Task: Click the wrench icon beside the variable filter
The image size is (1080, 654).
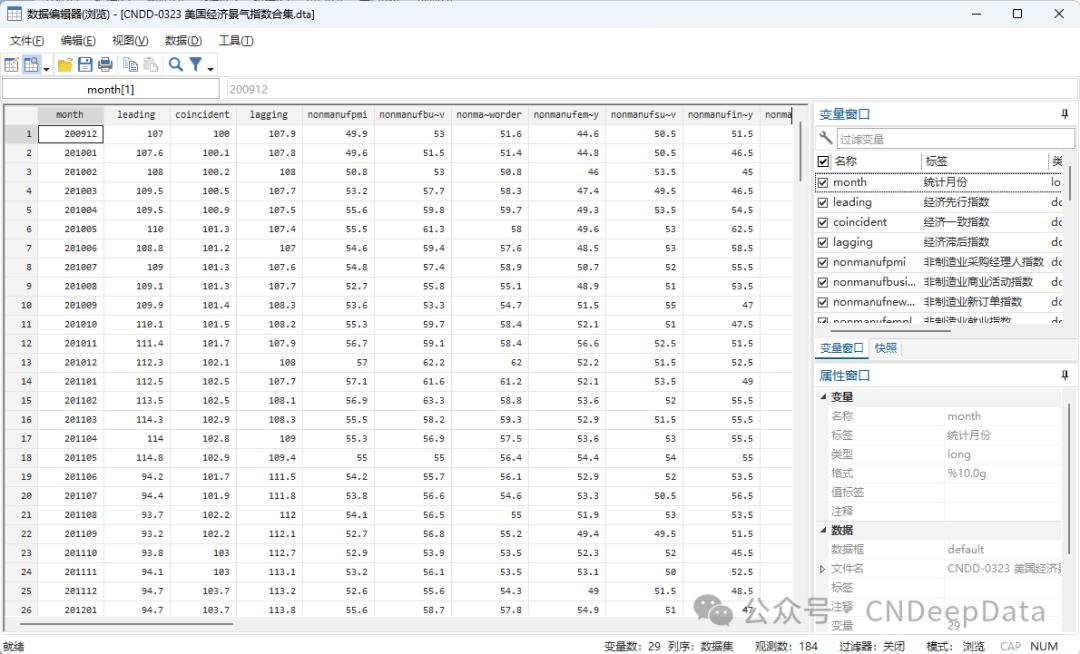Action: [825, 138]
